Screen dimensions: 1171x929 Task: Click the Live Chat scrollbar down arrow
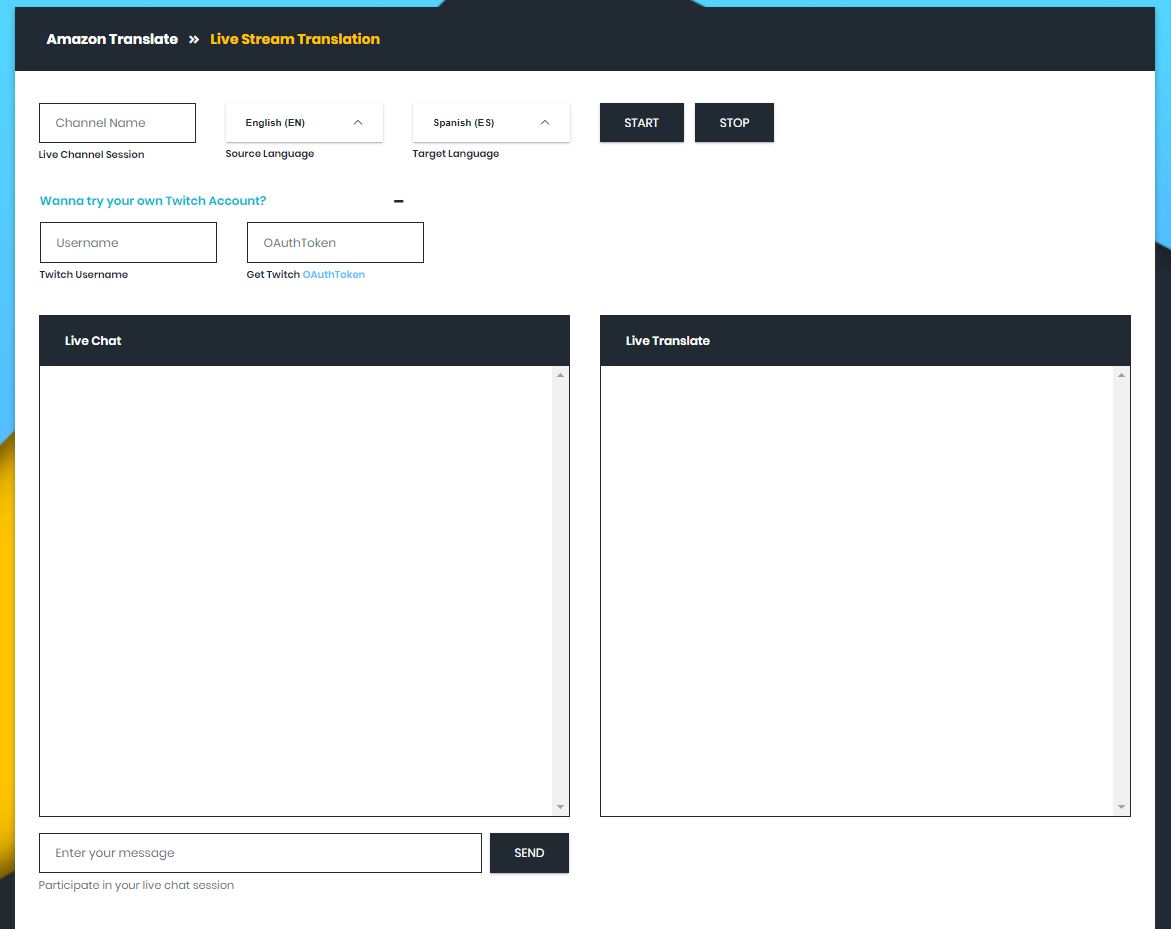[561, 806]
